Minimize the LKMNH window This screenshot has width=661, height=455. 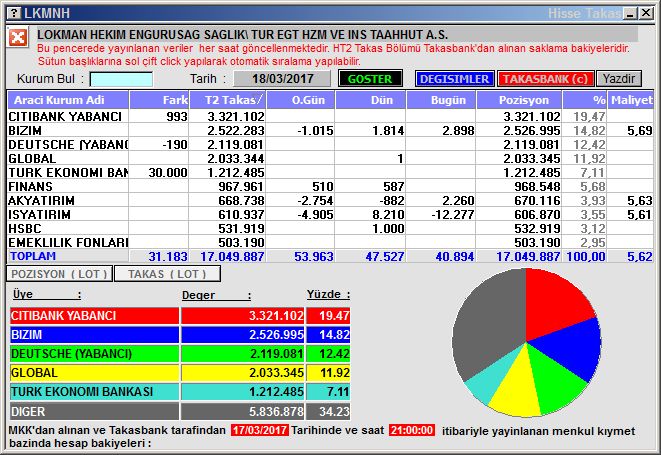[630, 13]
